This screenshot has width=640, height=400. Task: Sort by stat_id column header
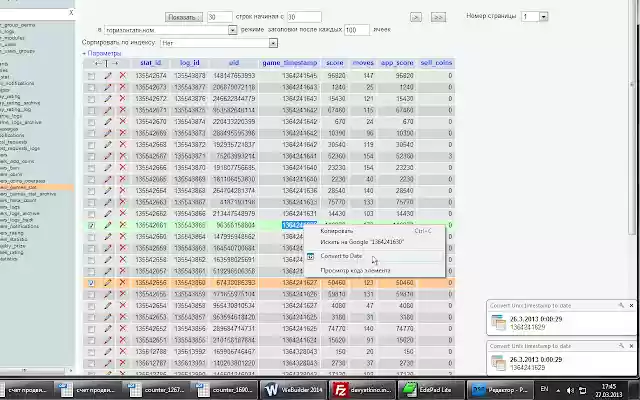point(151,63)
